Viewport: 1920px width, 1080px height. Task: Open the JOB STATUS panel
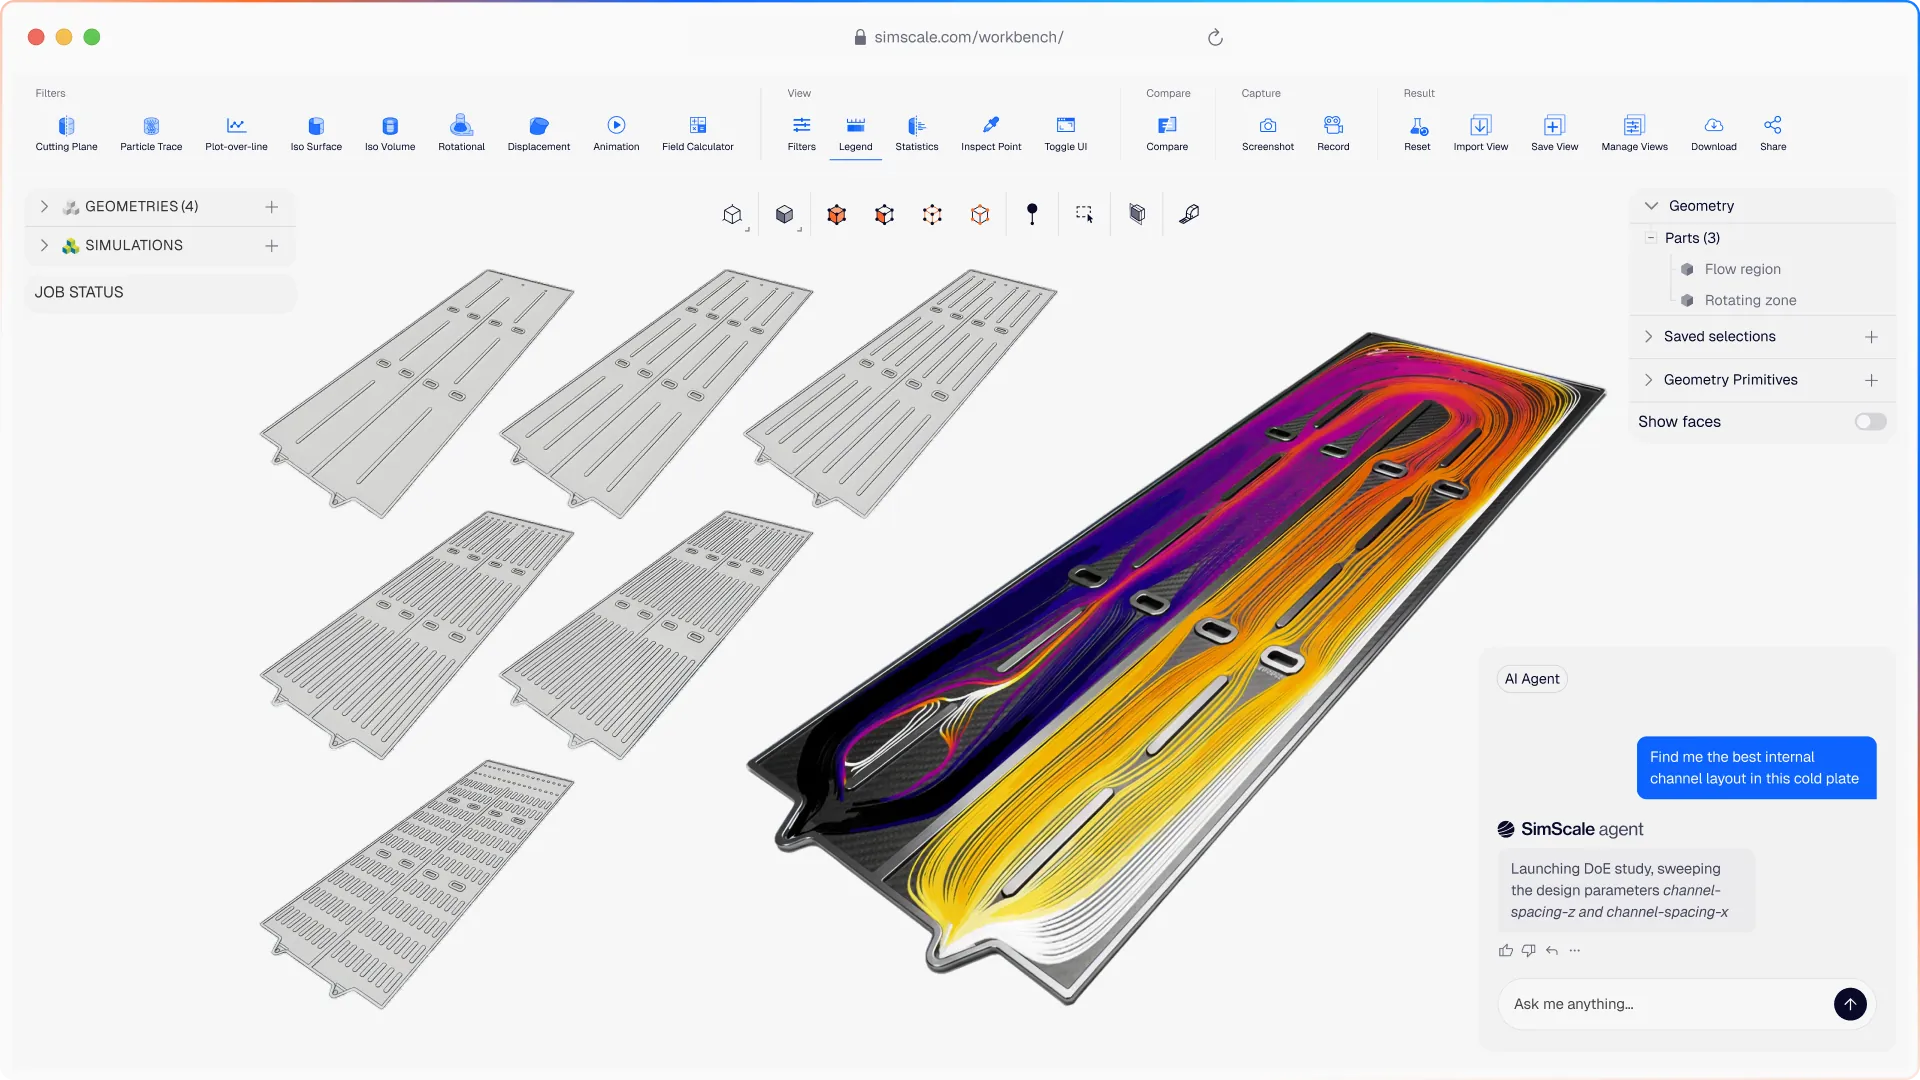tap(160, 292)
